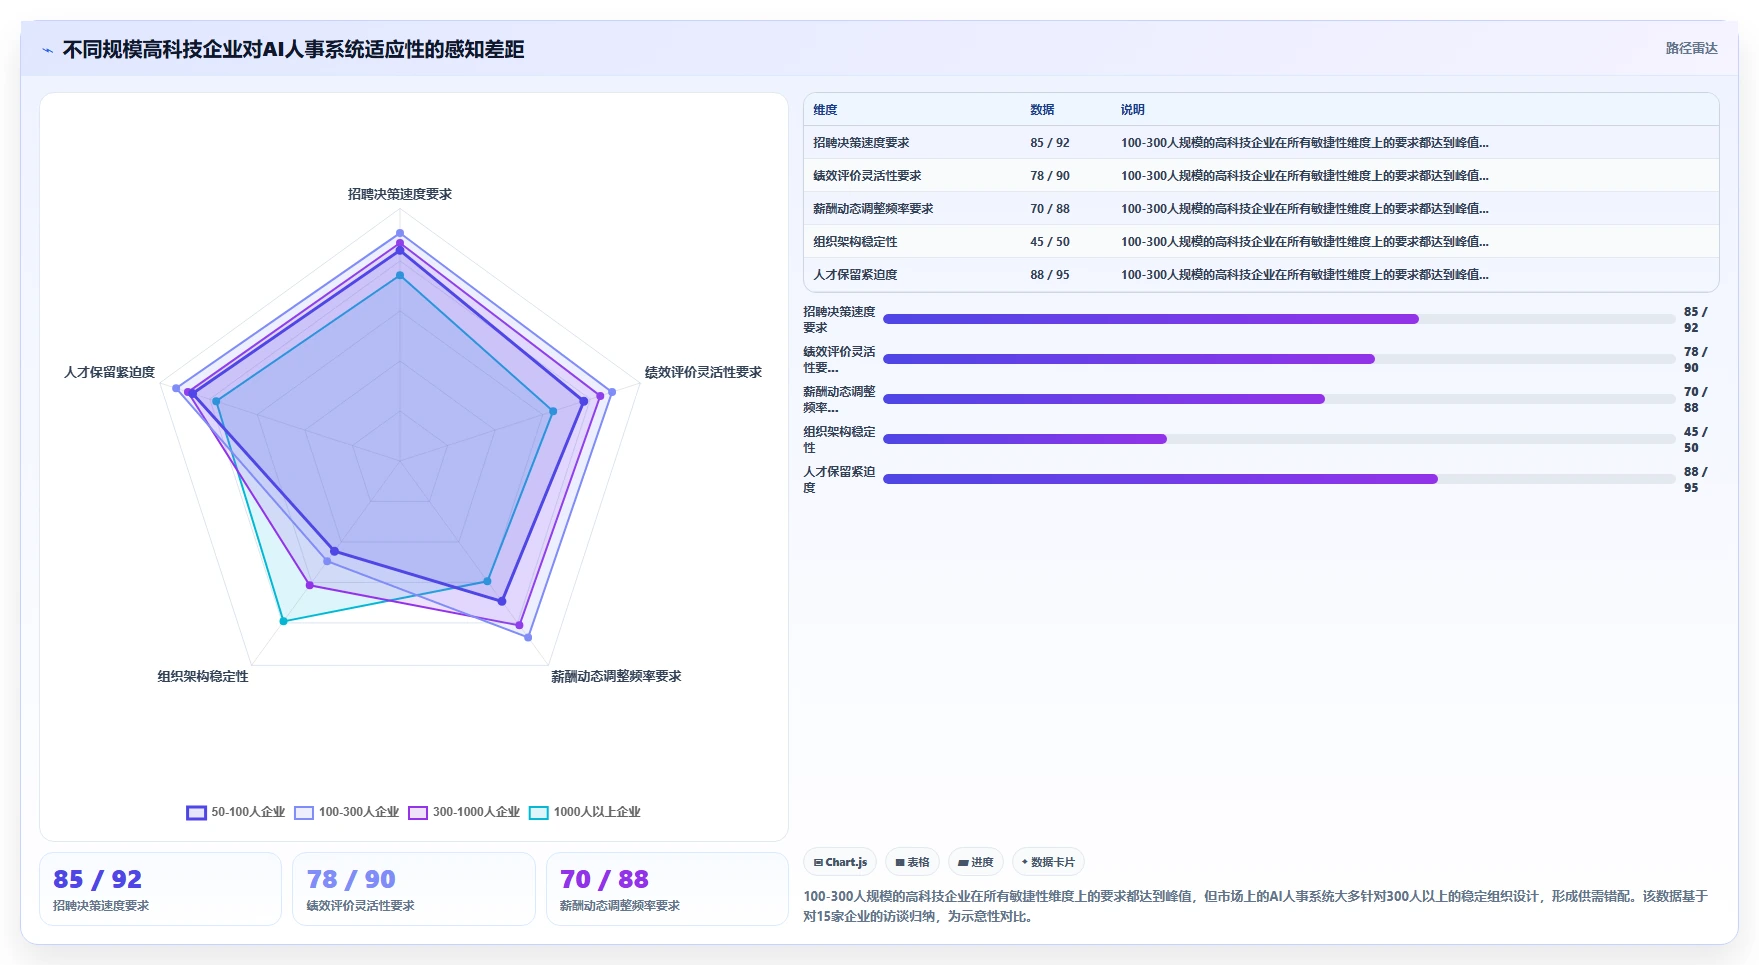Image resolution: width=1759 pixels, height=965 pixels.
Task: Click the 表格 tag chip
Action: 912,862
